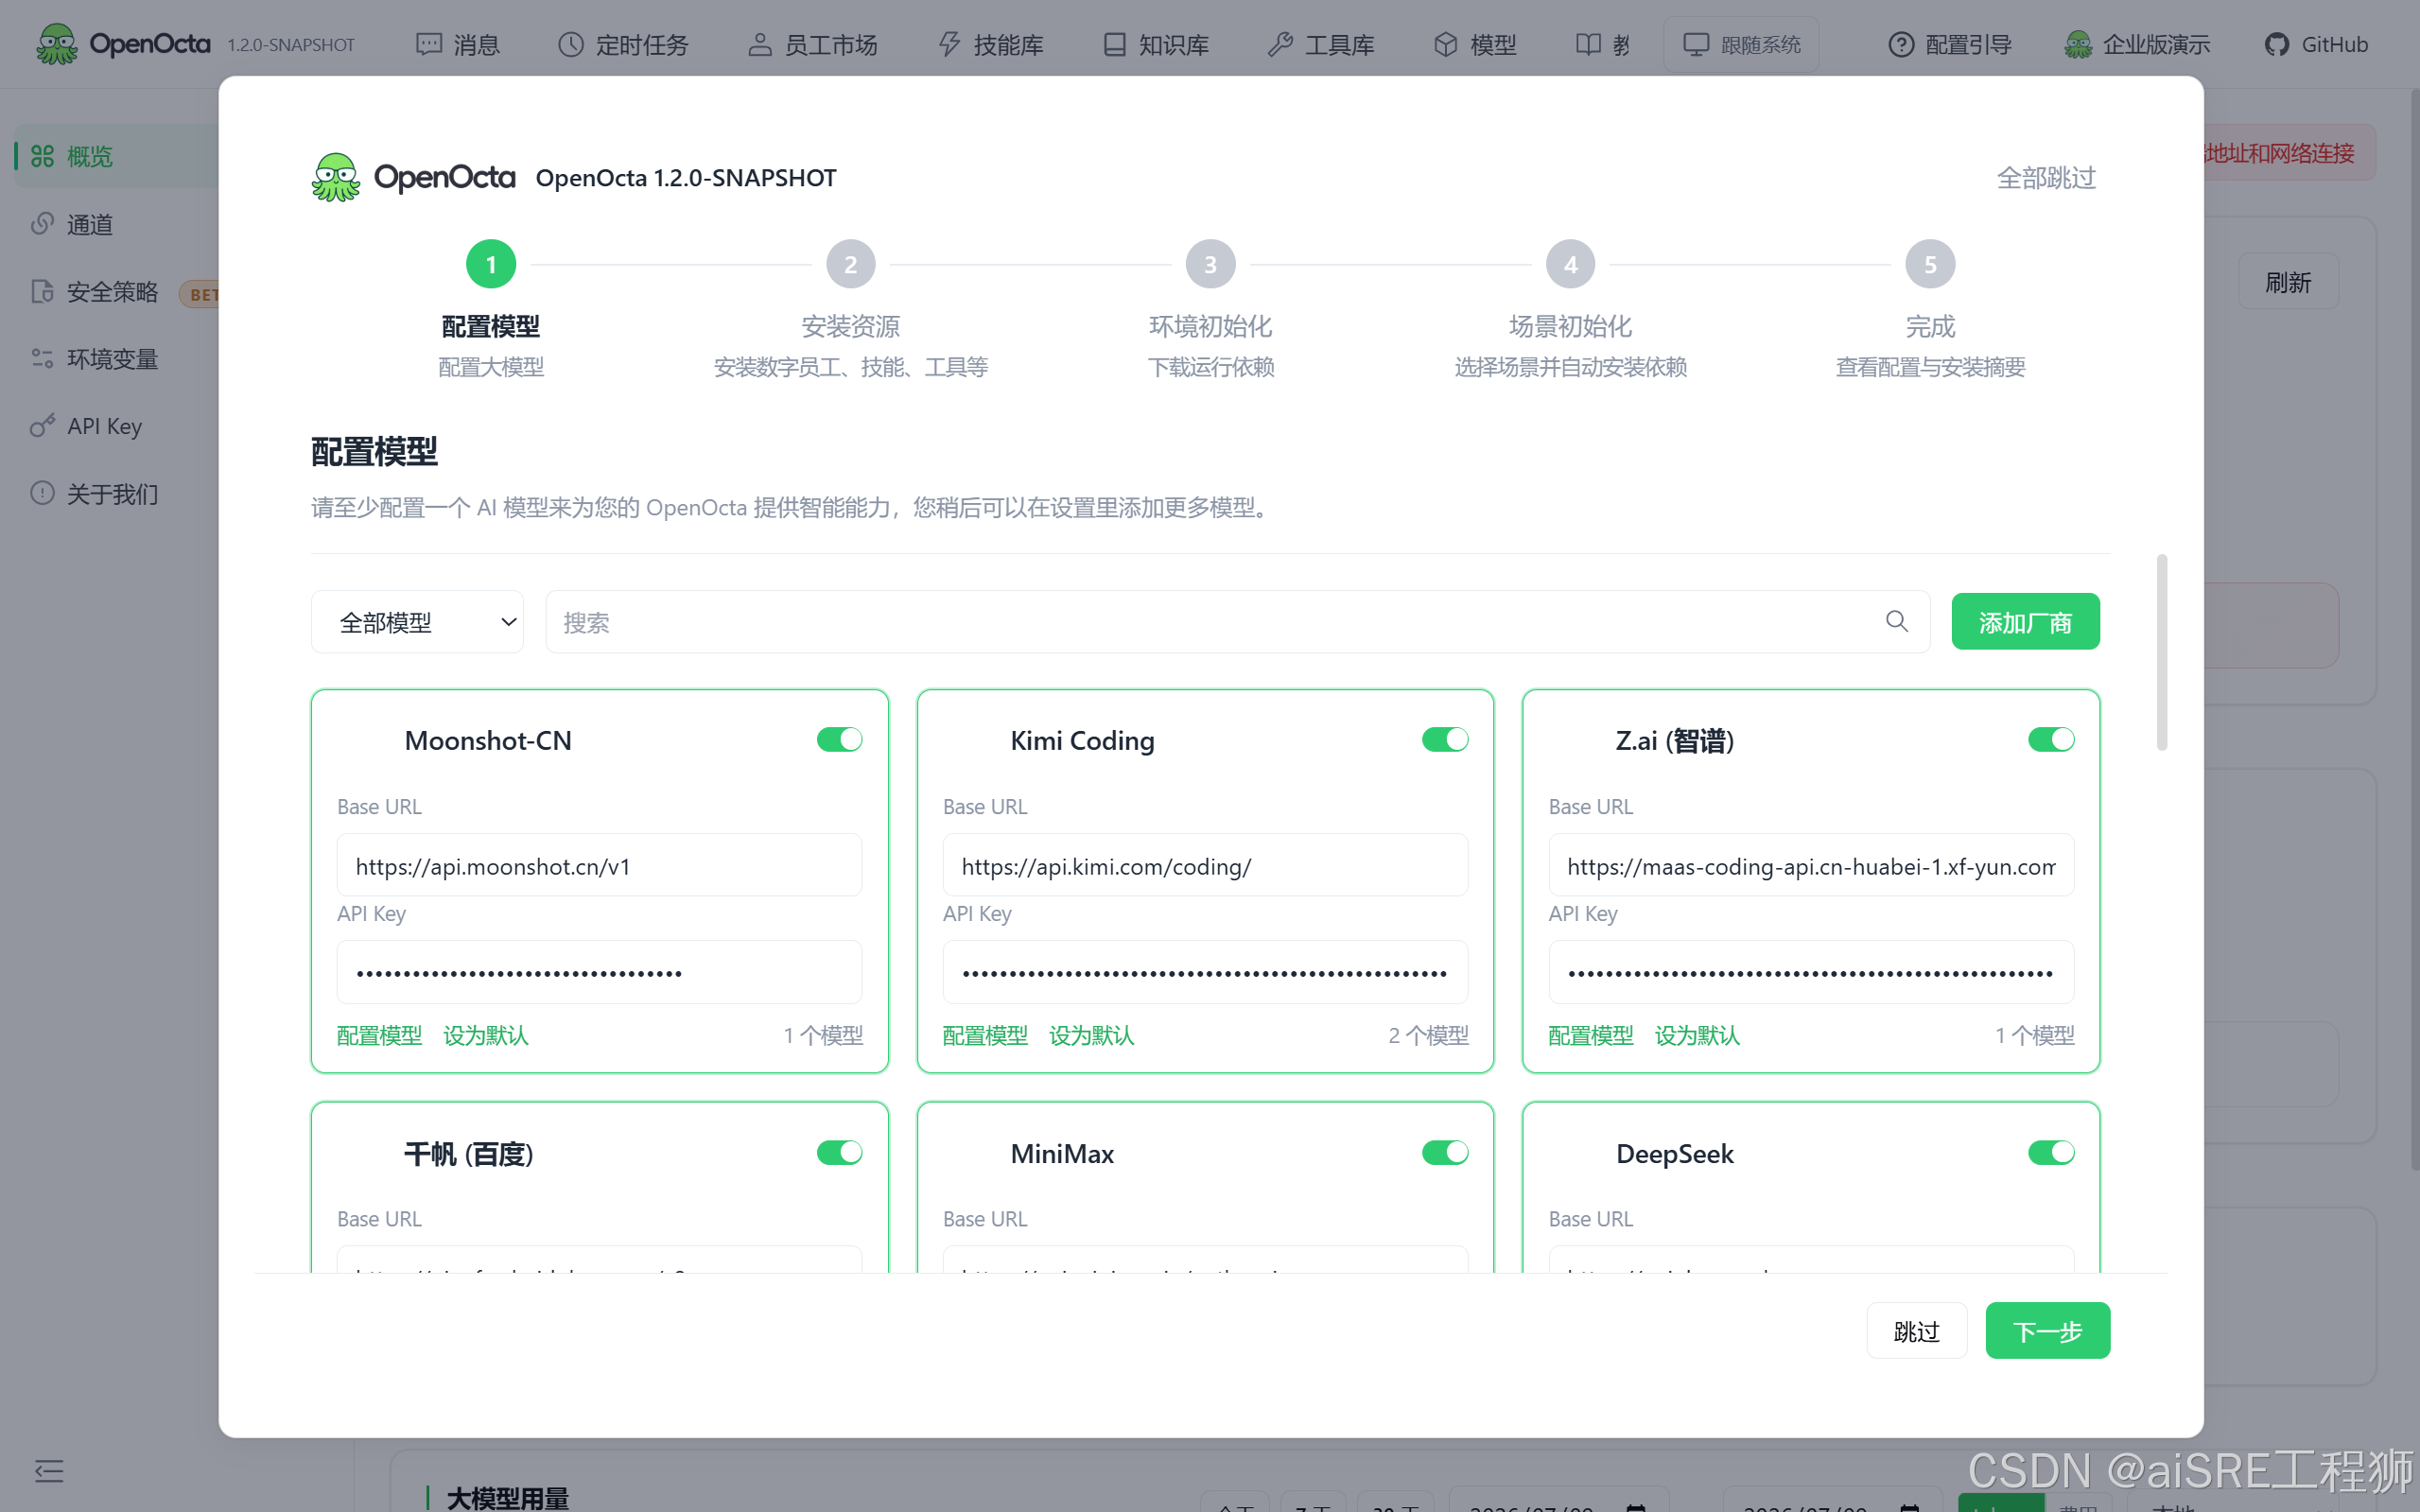Click the wrench icon beside 工具库
2420x1512 pixels.
click(x=1280, y=44)
